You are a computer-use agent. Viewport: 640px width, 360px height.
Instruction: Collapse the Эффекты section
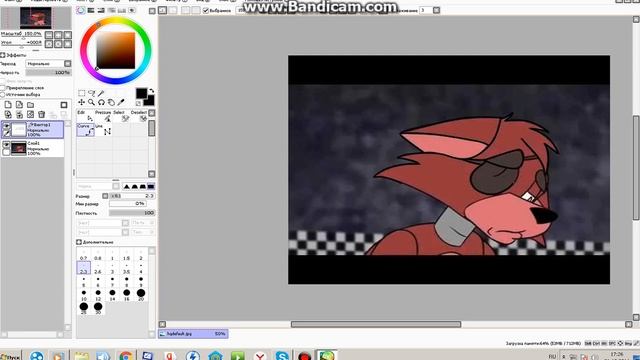point(2,55)
